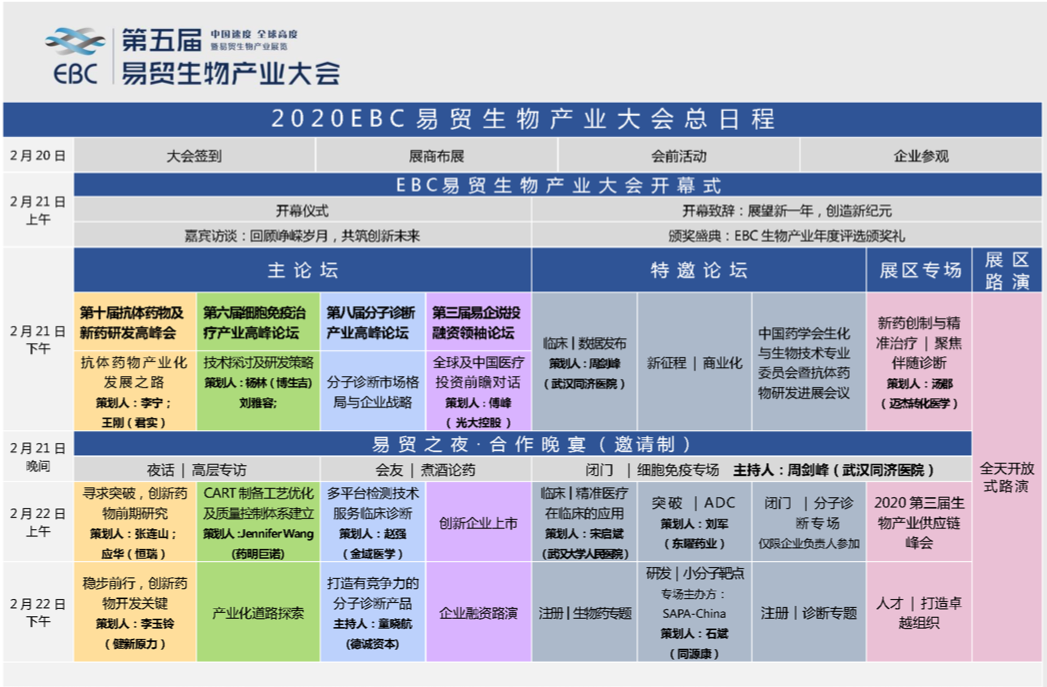Click 人才 | 打造卓越组织 cell
The width and height of the screenshot is (1047, 687).
pyautogui.click(x=919, y=612)
